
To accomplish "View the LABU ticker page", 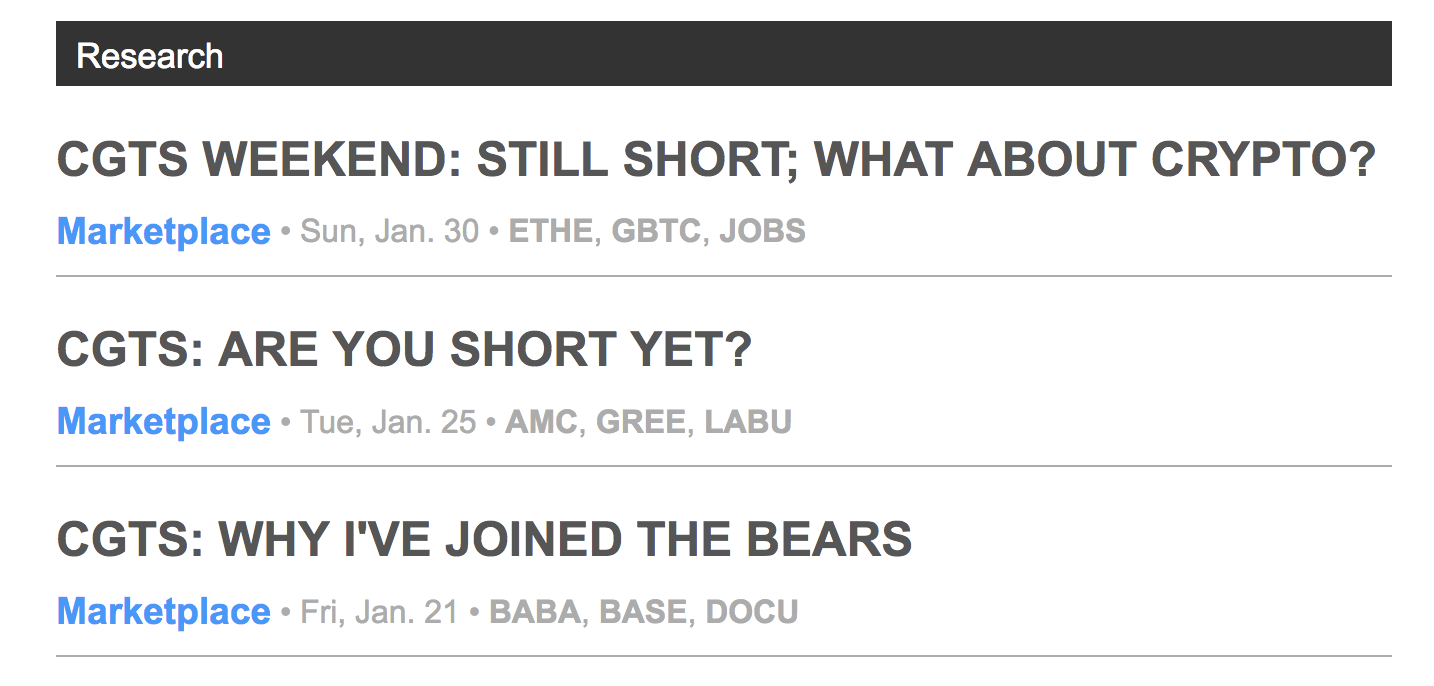I will click(x=748, y=422).
